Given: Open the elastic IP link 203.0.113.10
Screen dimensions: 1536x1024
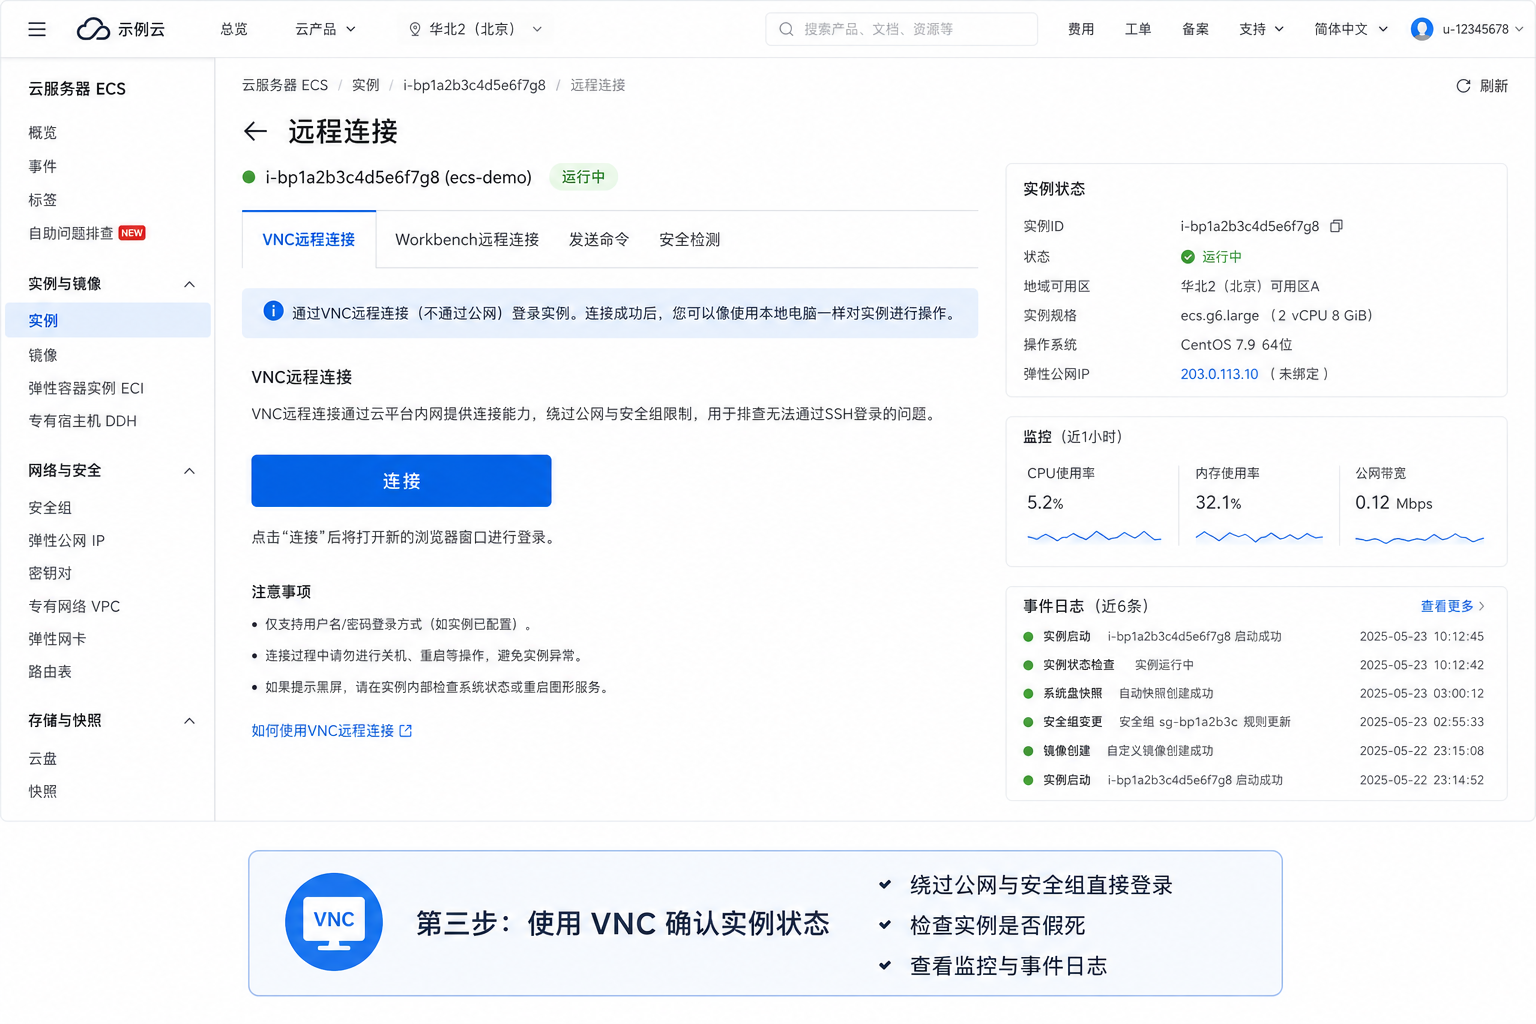Looking at the screenshot, I should tap(1219, 374).
